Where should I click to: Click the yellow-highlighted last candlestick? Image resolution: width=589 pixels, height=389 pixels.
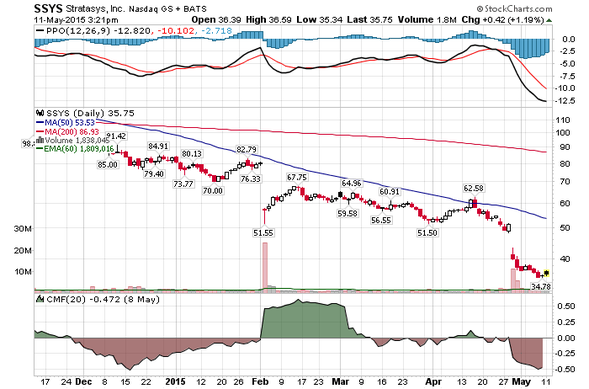coord(547,273)
